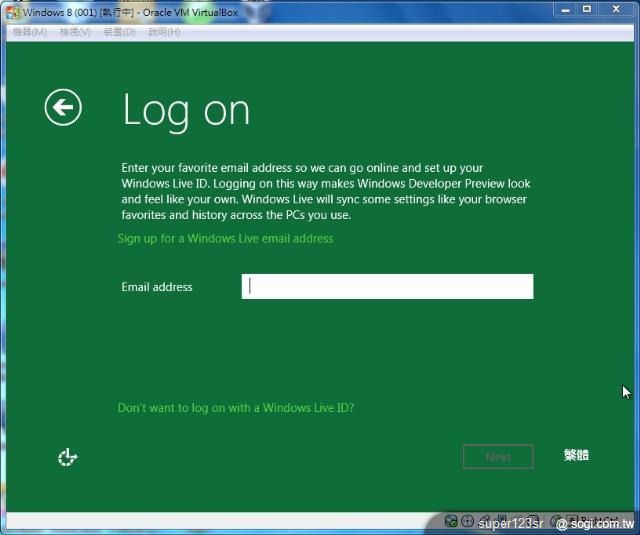
Task: Open the Ease of Access icon
Action: pos(67,457)
